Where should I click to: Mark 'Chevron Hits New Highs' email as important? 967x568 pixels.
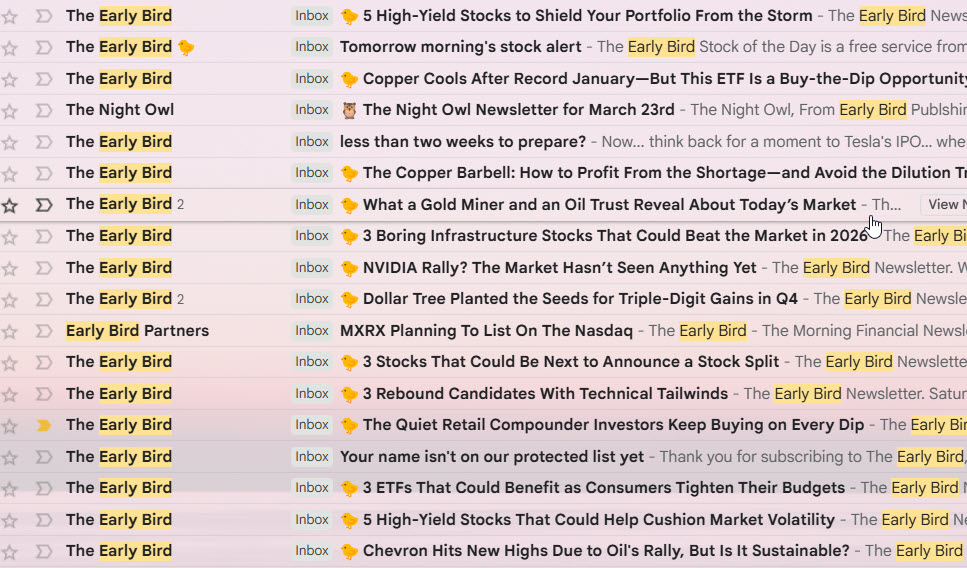pyautogui.click(x=43, y=551)
